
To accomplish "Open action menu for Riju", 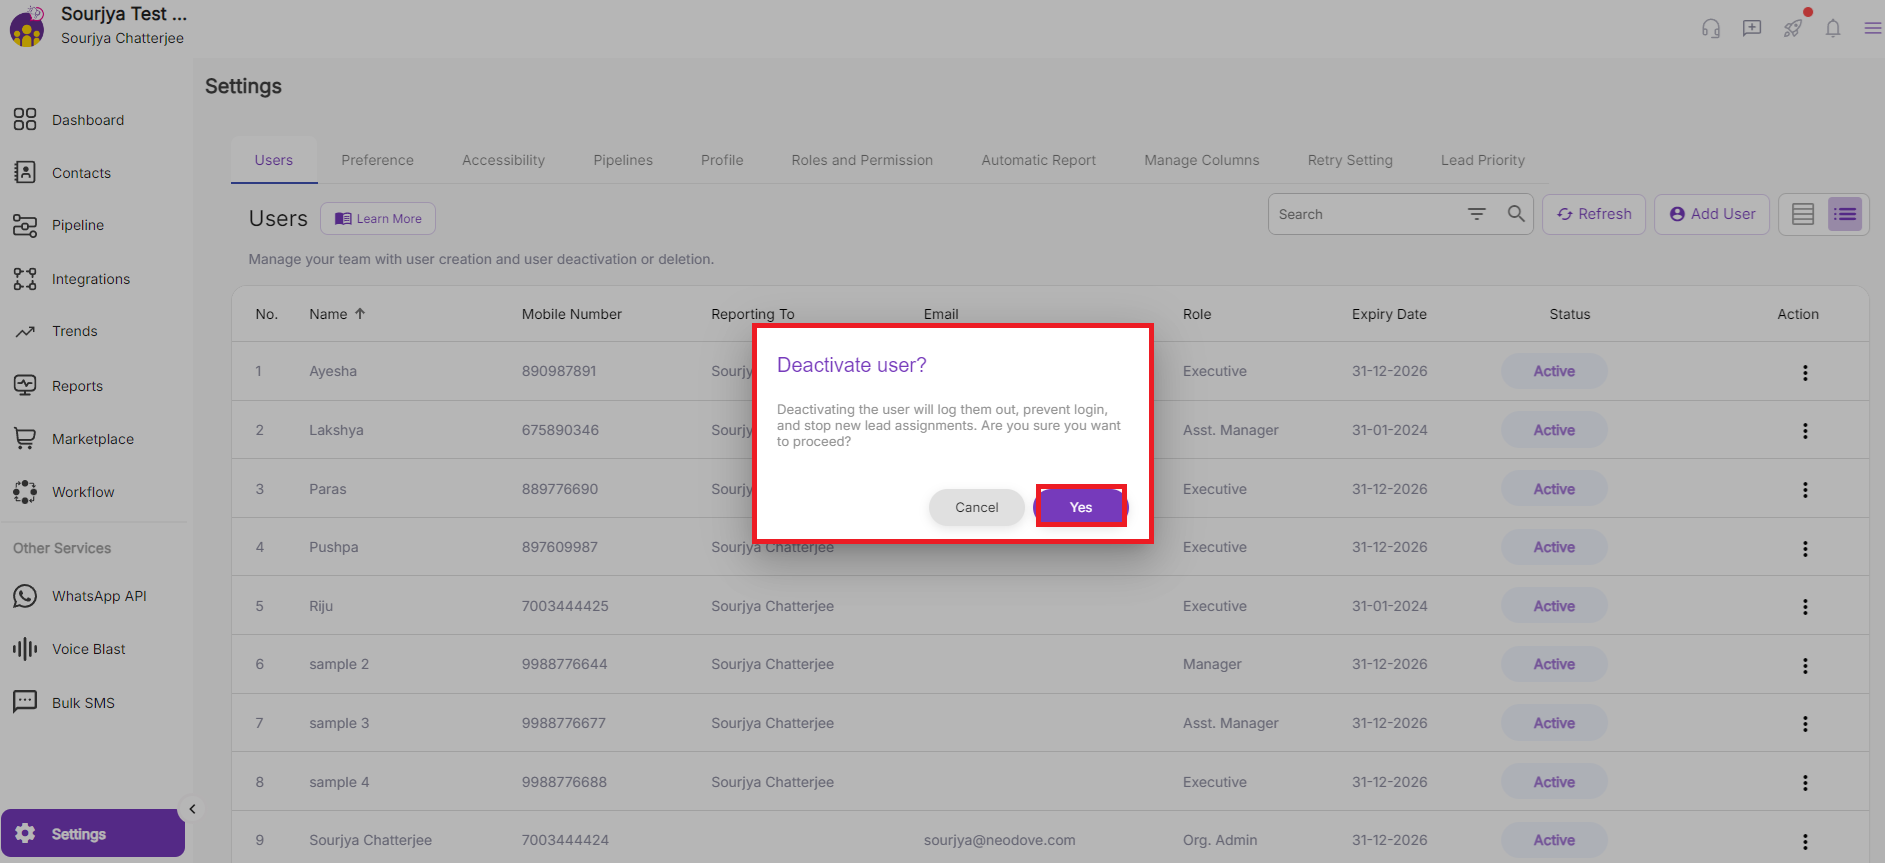I will pos(1804,607).
